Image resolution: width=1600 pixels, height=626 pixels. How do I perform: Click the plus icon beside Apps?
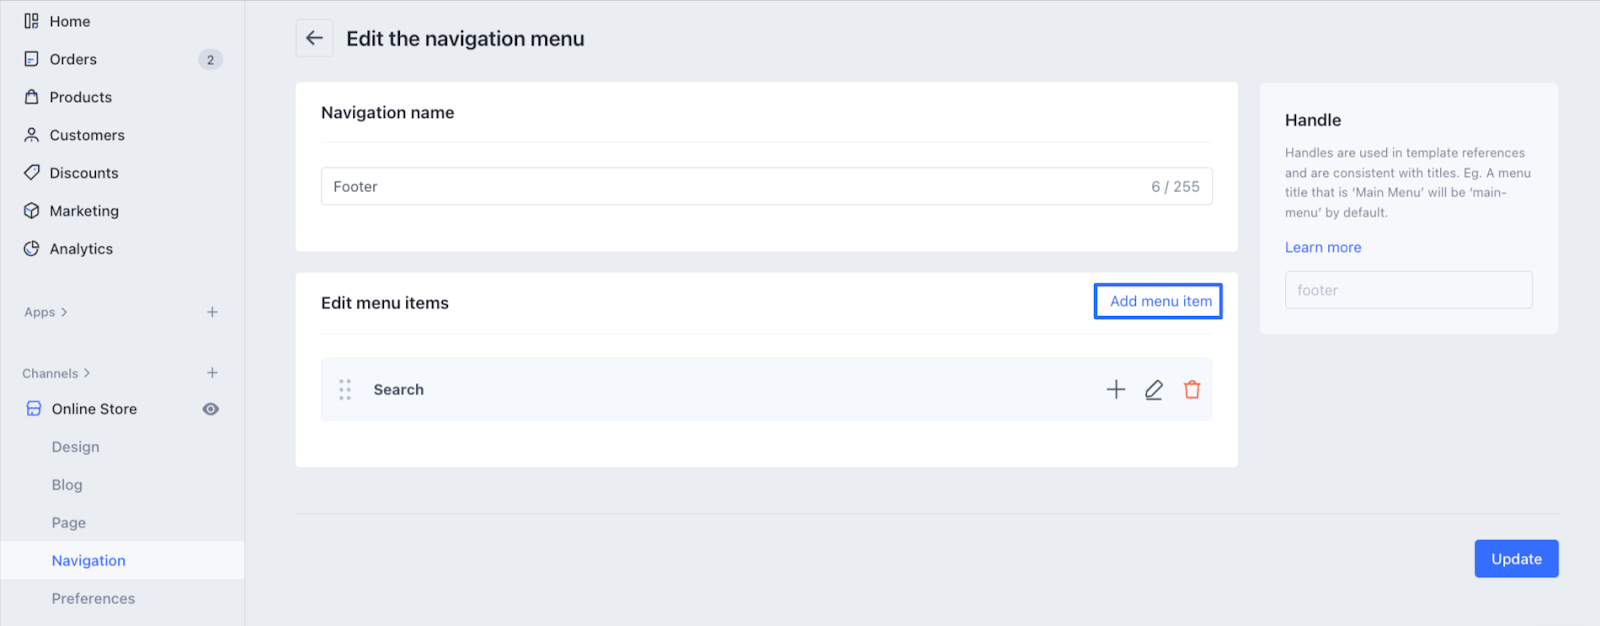pos(212,312)
